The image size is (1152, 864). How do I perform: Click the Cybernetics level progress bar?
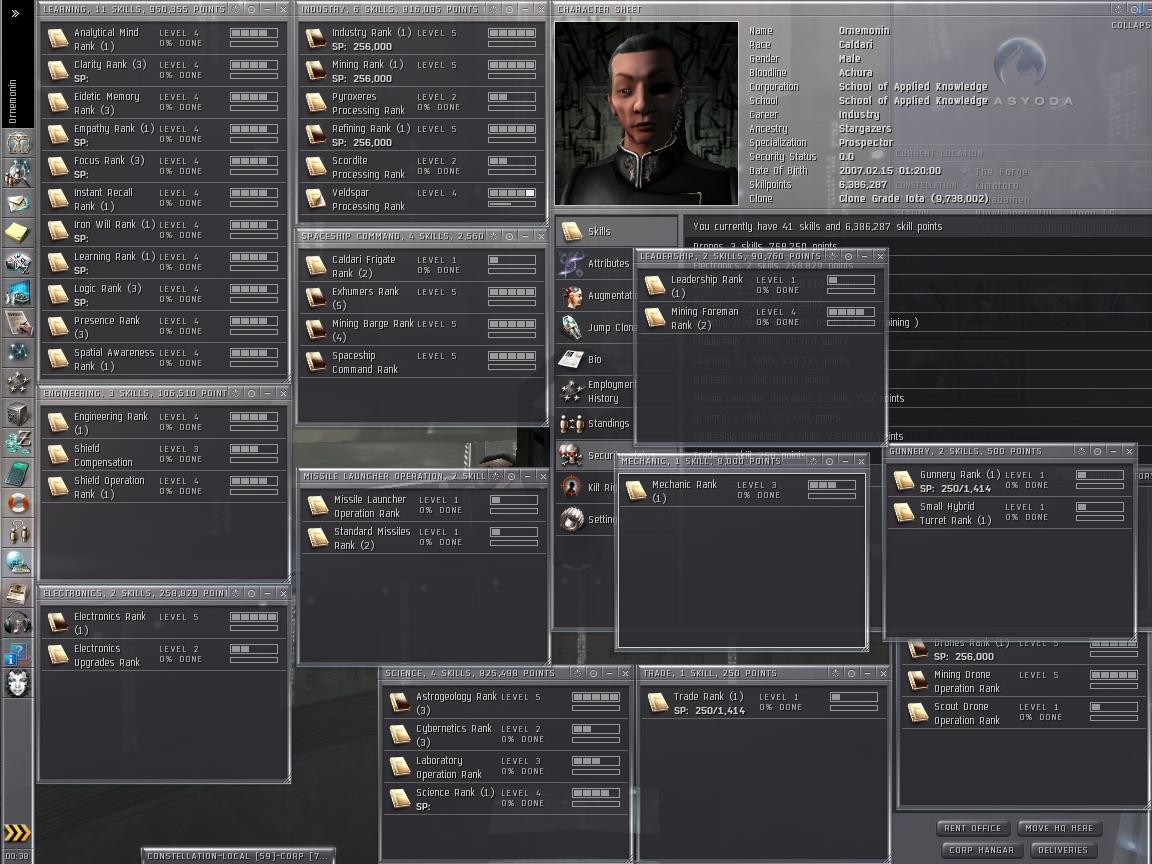pyautogui.click(x=596, y=729)
